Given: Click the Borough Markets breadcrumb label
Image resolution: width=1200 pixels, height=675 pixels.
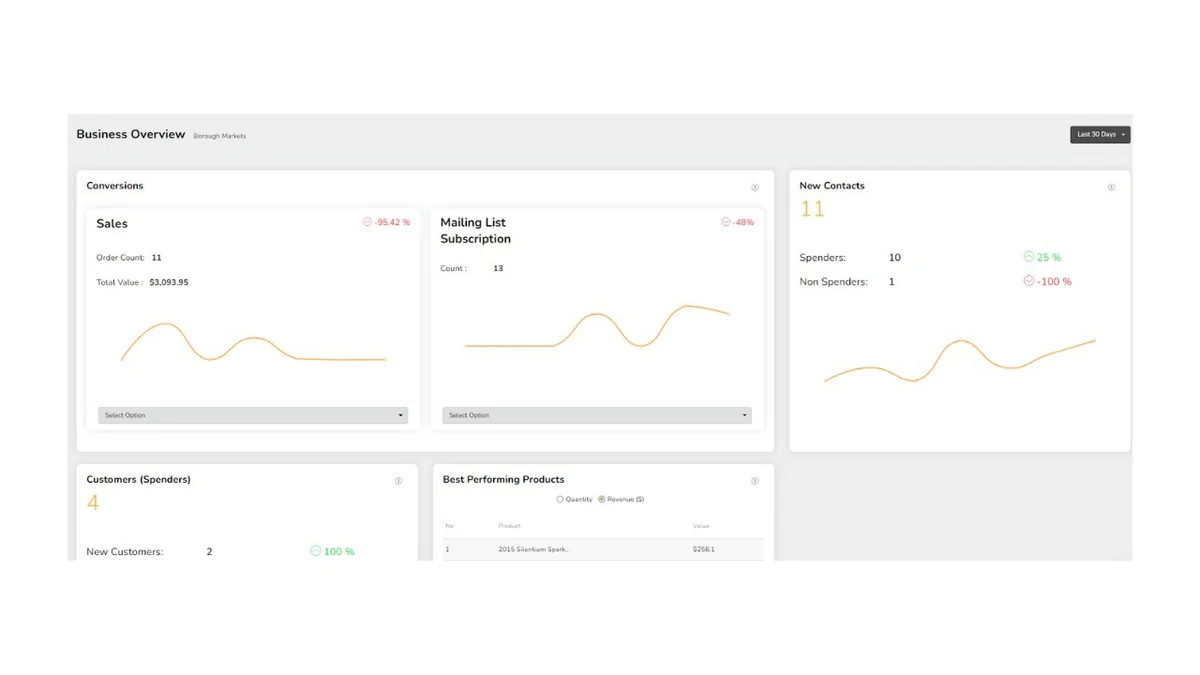Looking at the screenshot, I should pos(220,136).
